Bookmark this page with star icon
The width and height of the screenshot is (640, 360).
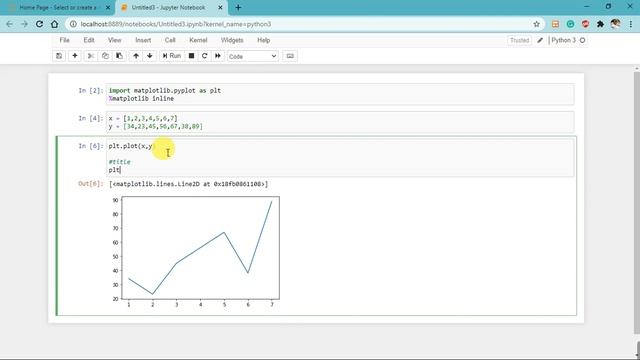click(536, 24)
